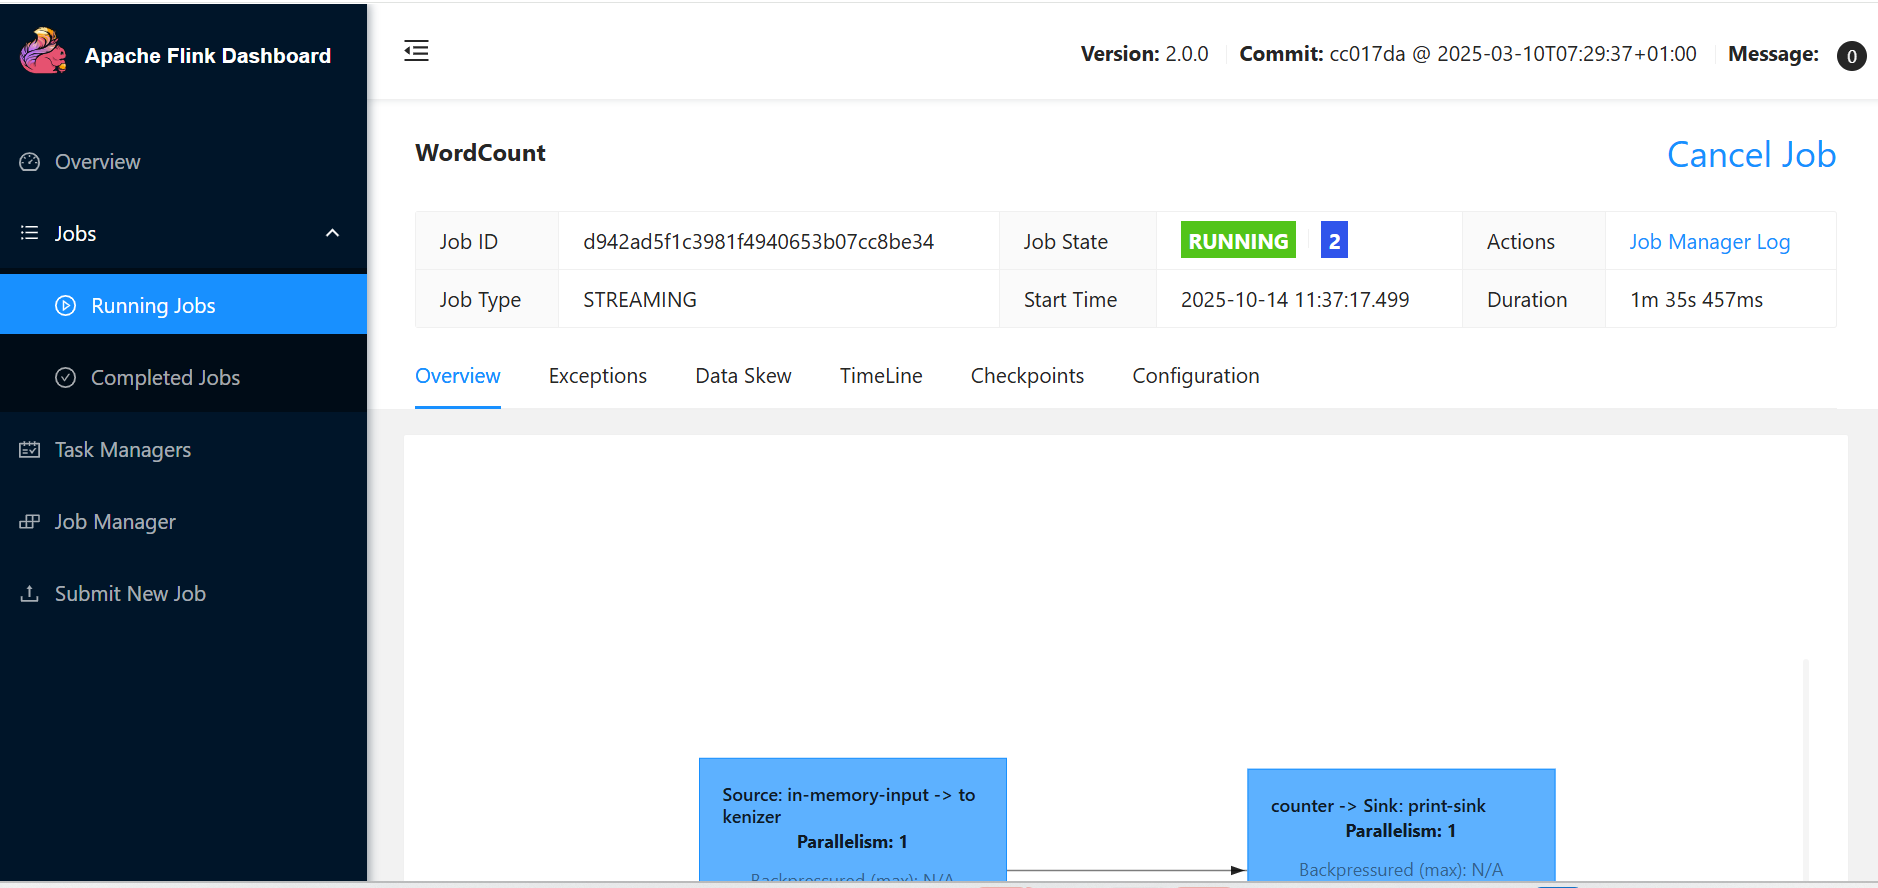Screen dimensions: 1878x888
Task: Select the Source: in-memory-input tokenizer node
Action: click(852, 820)
